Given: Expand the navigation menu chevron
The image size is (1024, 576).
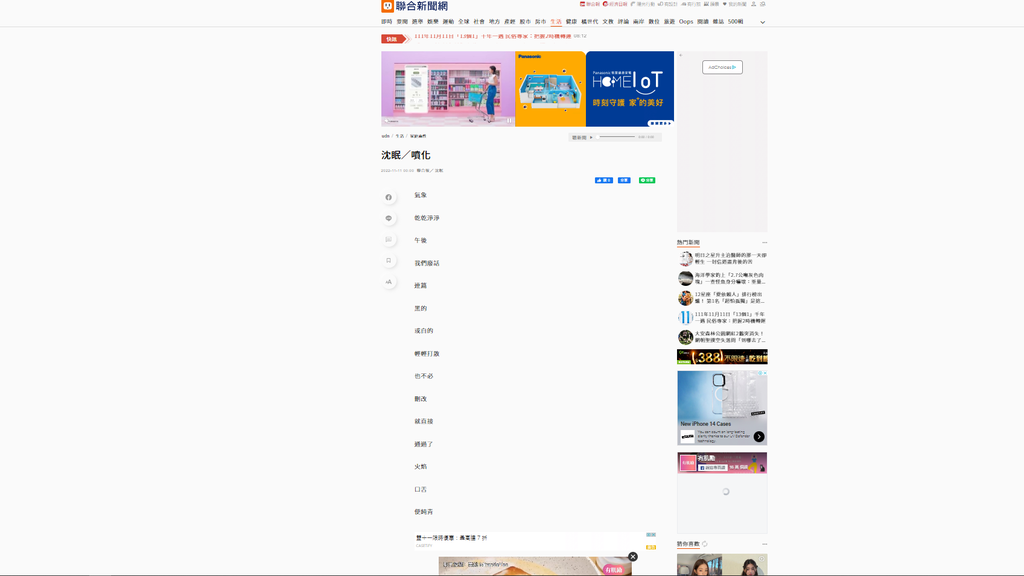Looking at the screenshot, I should click(x=762, y=22).
